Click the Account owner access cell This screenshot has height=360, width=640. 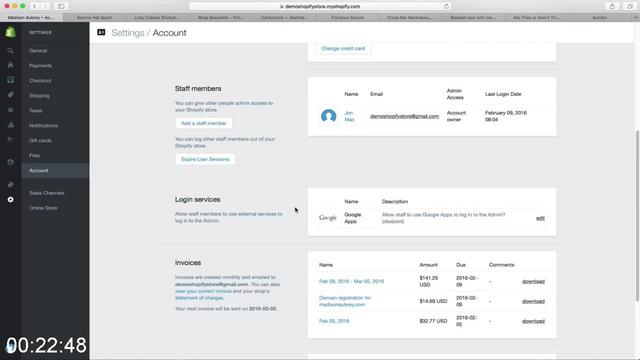pyautogui.click(x=456, y=116)
